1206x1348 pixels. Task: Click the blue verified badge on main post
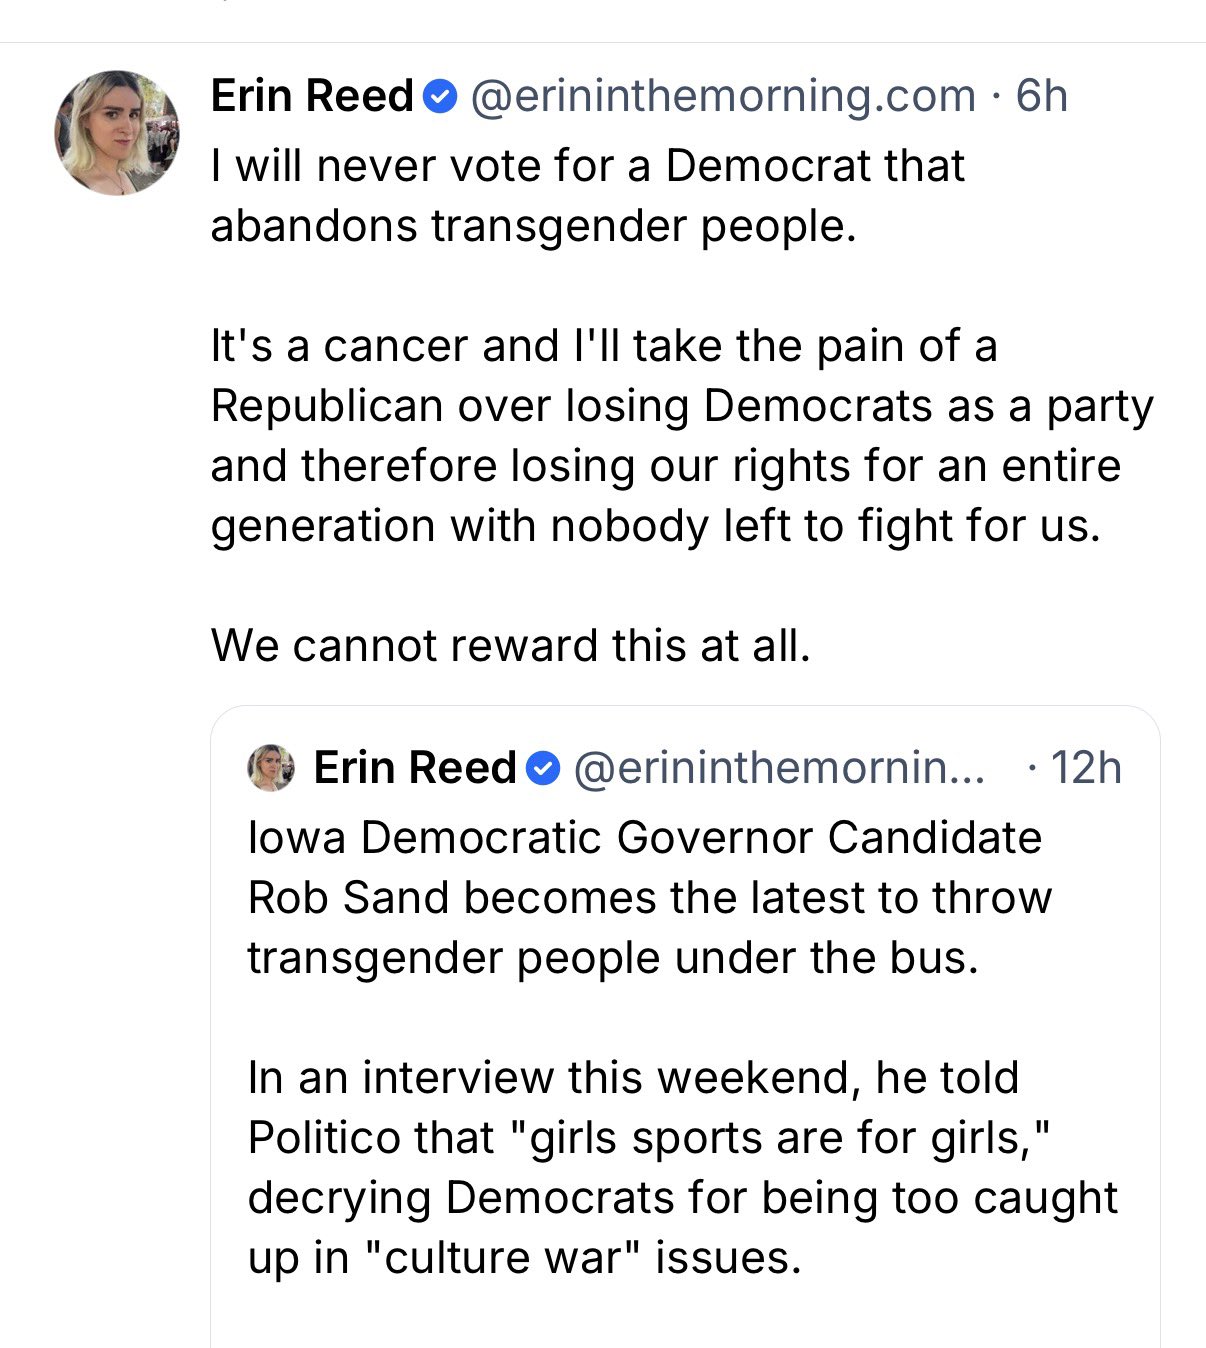click(440, 97)
